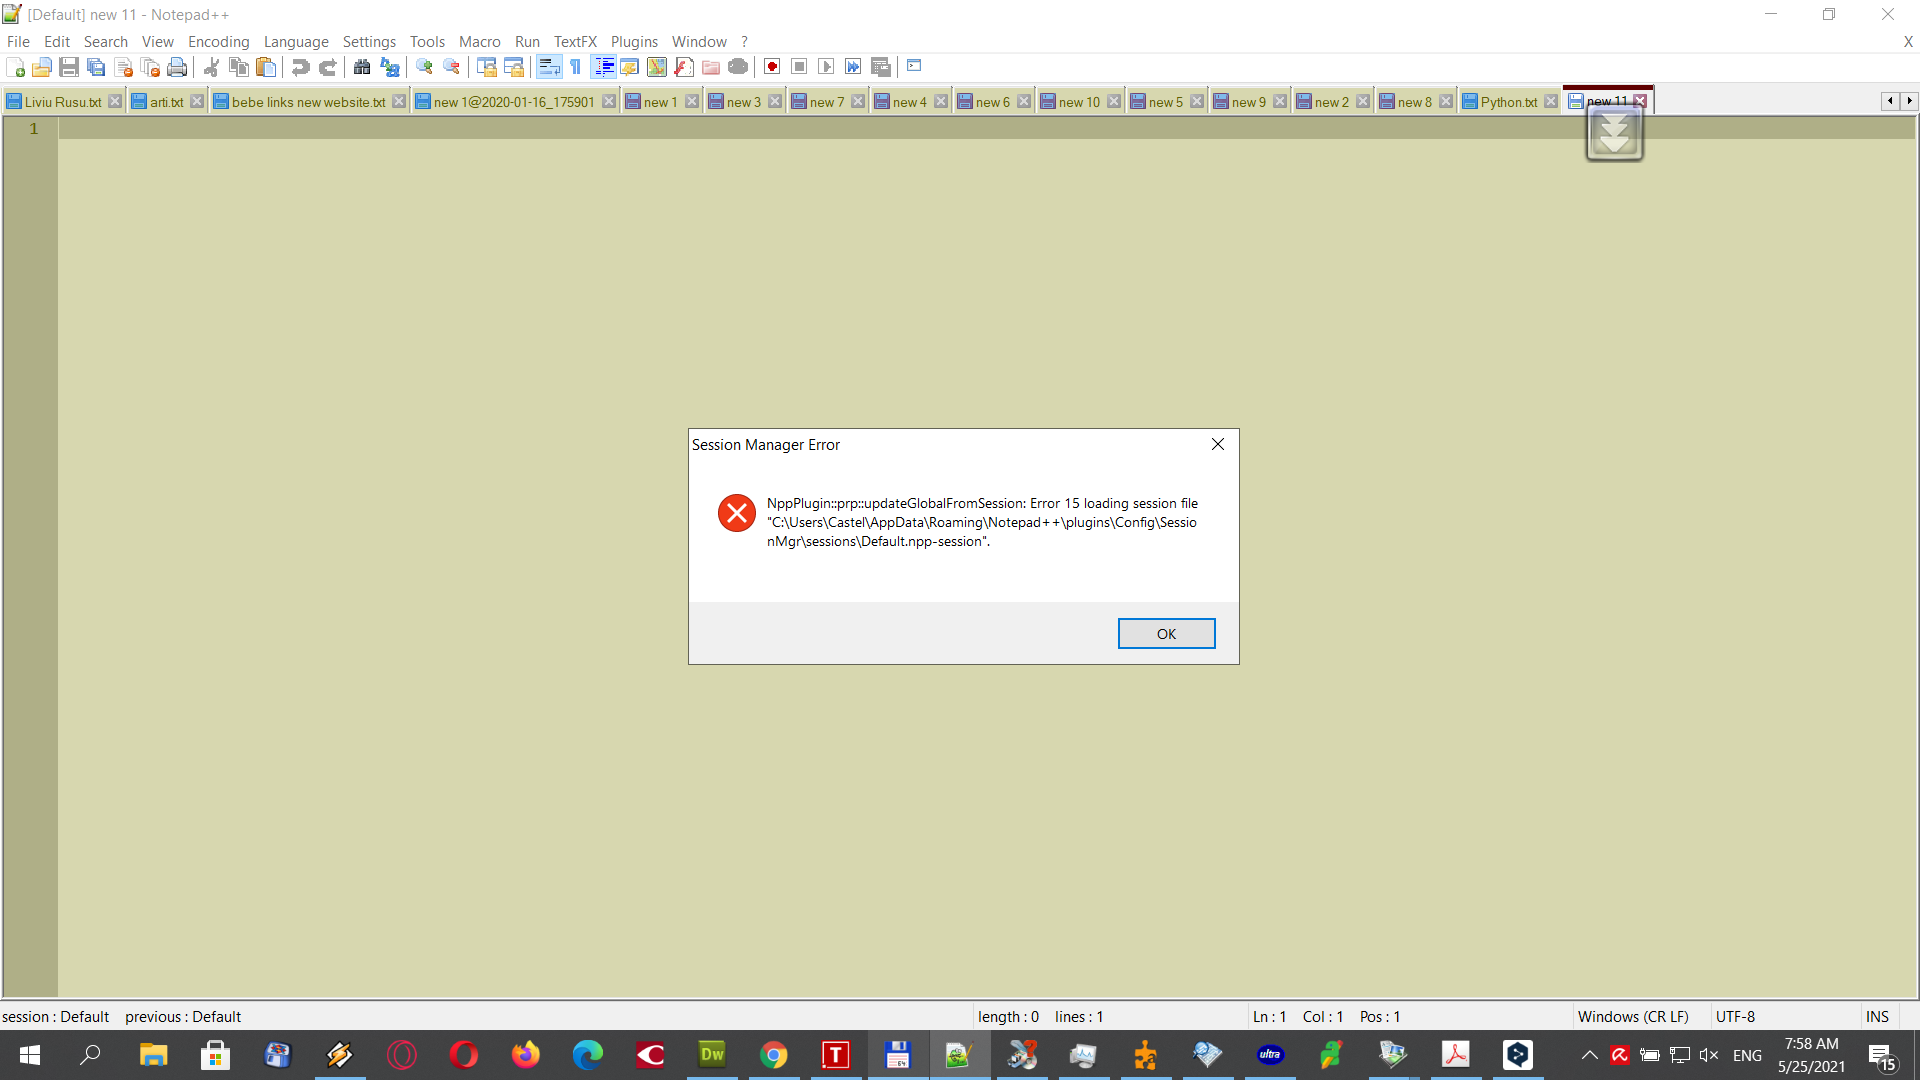
Task: Click the Copy toolbar icon
Action: tap(238, 67)
